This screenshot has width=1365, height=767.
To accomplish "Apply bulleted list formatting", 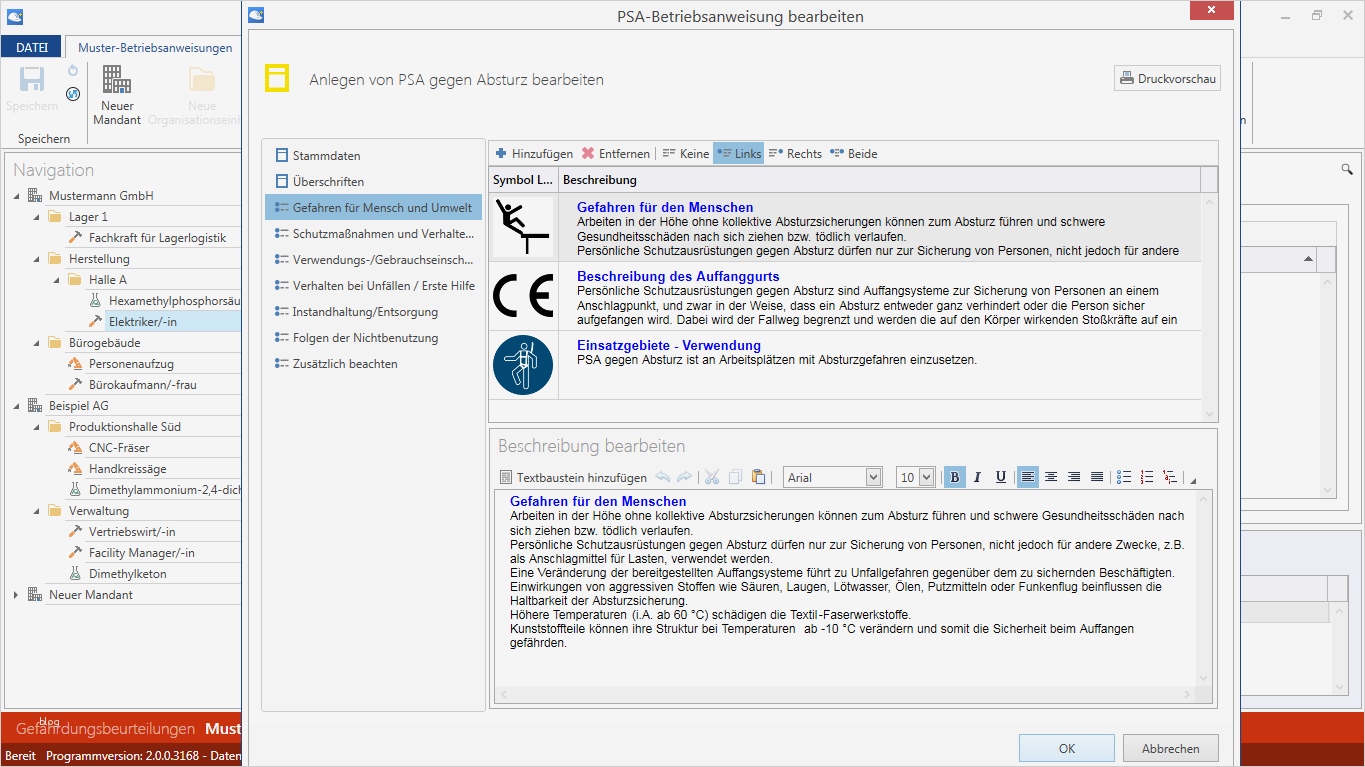I will [x=1124, y=477].
